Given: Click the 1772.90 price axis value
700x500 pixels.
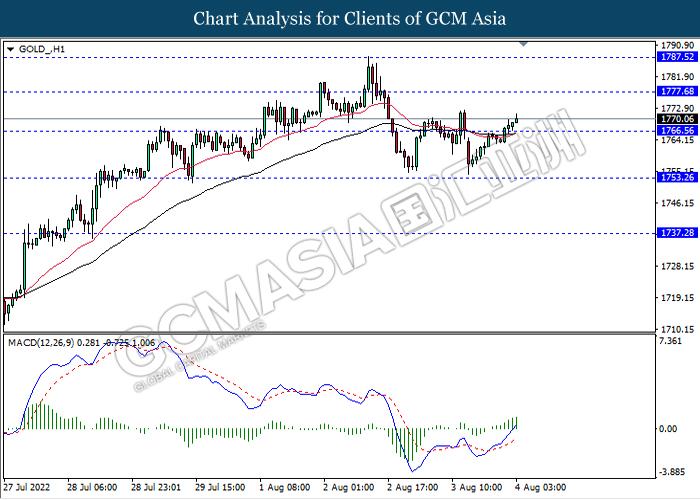Looking at the screenshot, I should point(677,108).
